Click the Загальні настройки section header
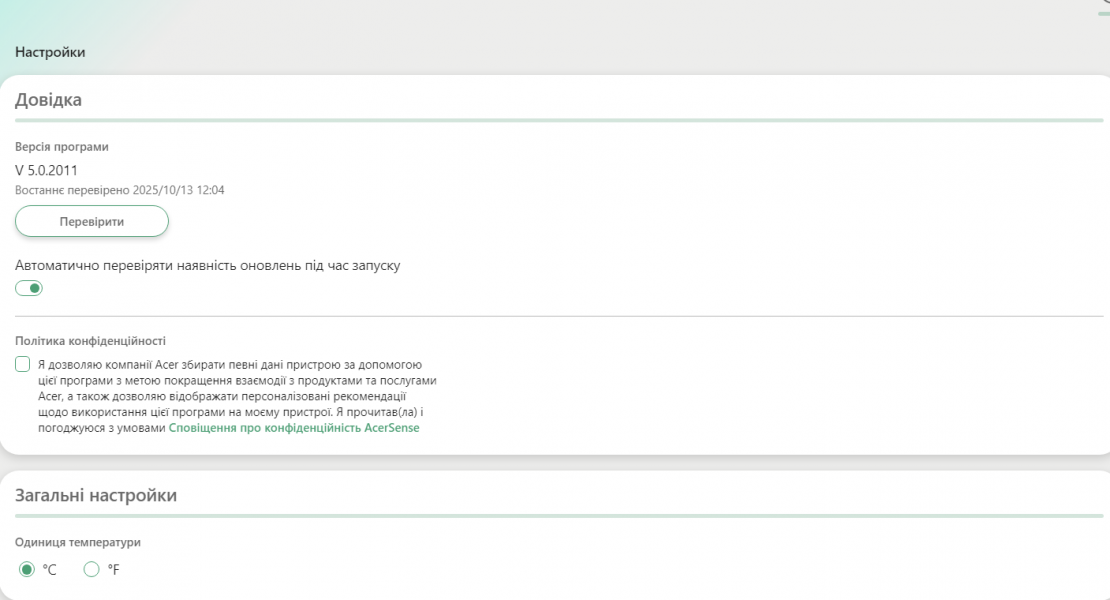The height and width of the screenshot is (600, 1110). point(96,495)
